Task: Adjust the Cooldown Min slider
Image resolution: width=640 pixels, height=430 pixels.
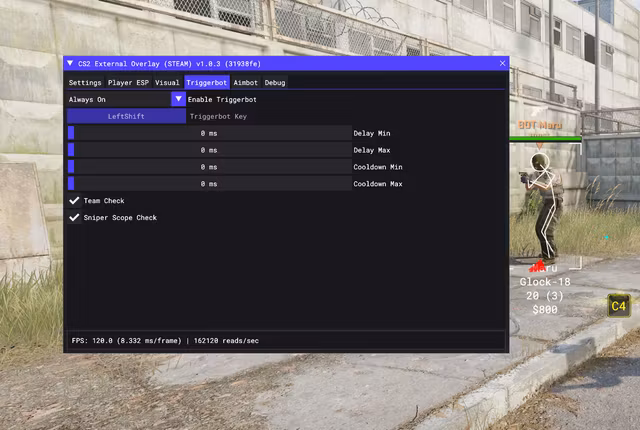Action: tap(209, 167)
